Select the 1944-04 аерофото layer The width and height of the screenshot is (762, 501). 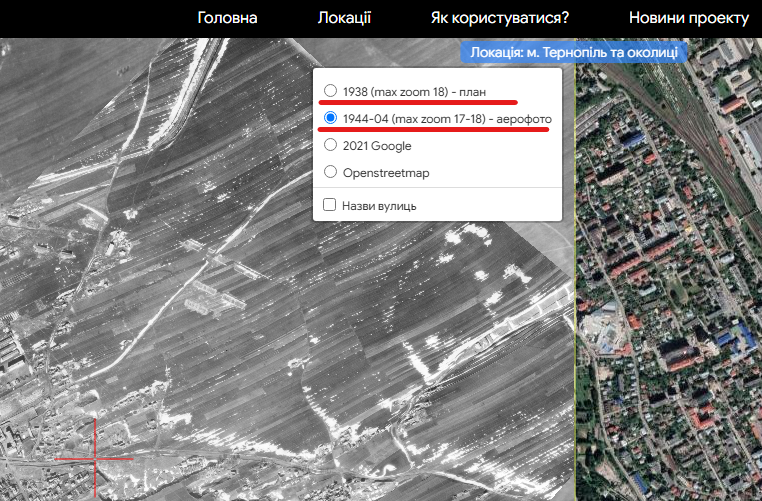coord(330,118)
